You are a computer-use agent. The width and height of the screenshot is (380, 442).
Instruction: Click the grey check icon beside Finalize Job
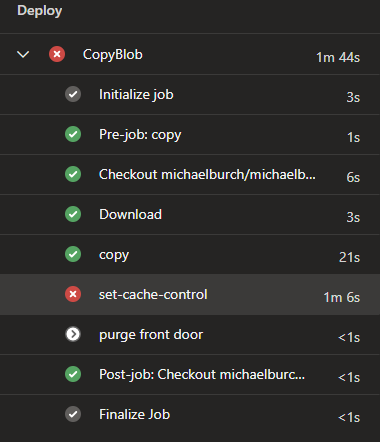[73, 414]
